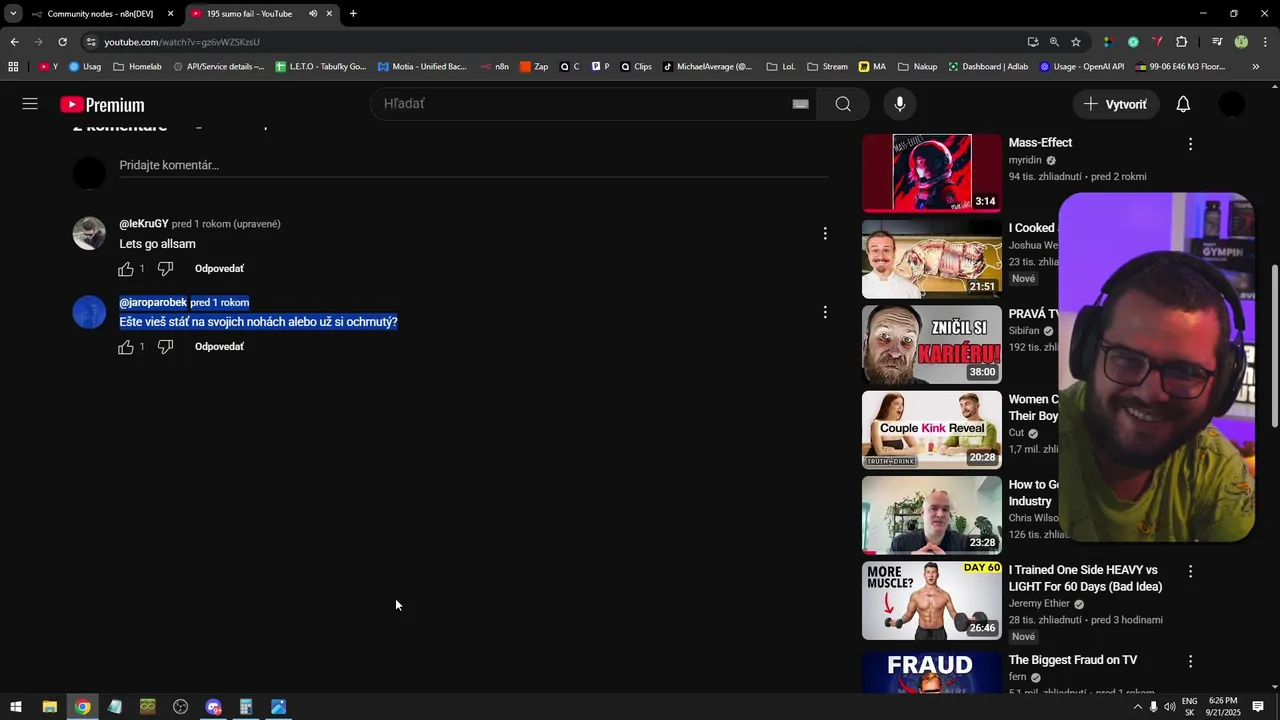This screenshot has height=720, width=1280.
Task: Open the Homelab bookmark folder
Action: [x=137, y=67]
